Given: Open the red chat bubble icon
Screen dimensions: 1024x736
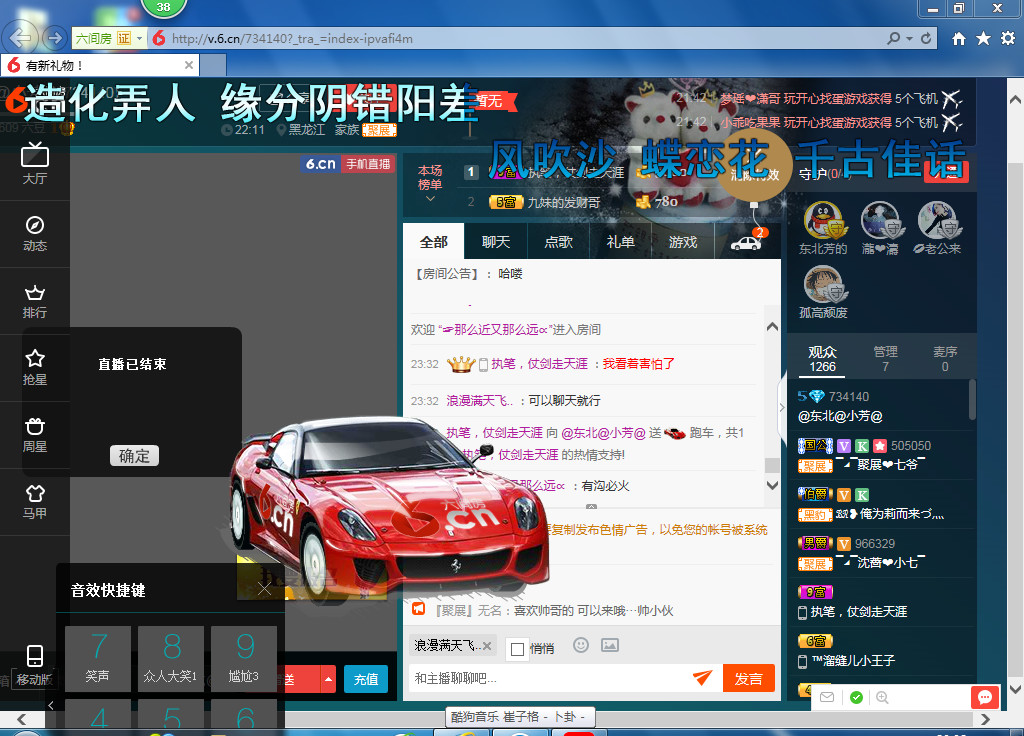Looking at the screenshot, I should [x=985, y=697].
